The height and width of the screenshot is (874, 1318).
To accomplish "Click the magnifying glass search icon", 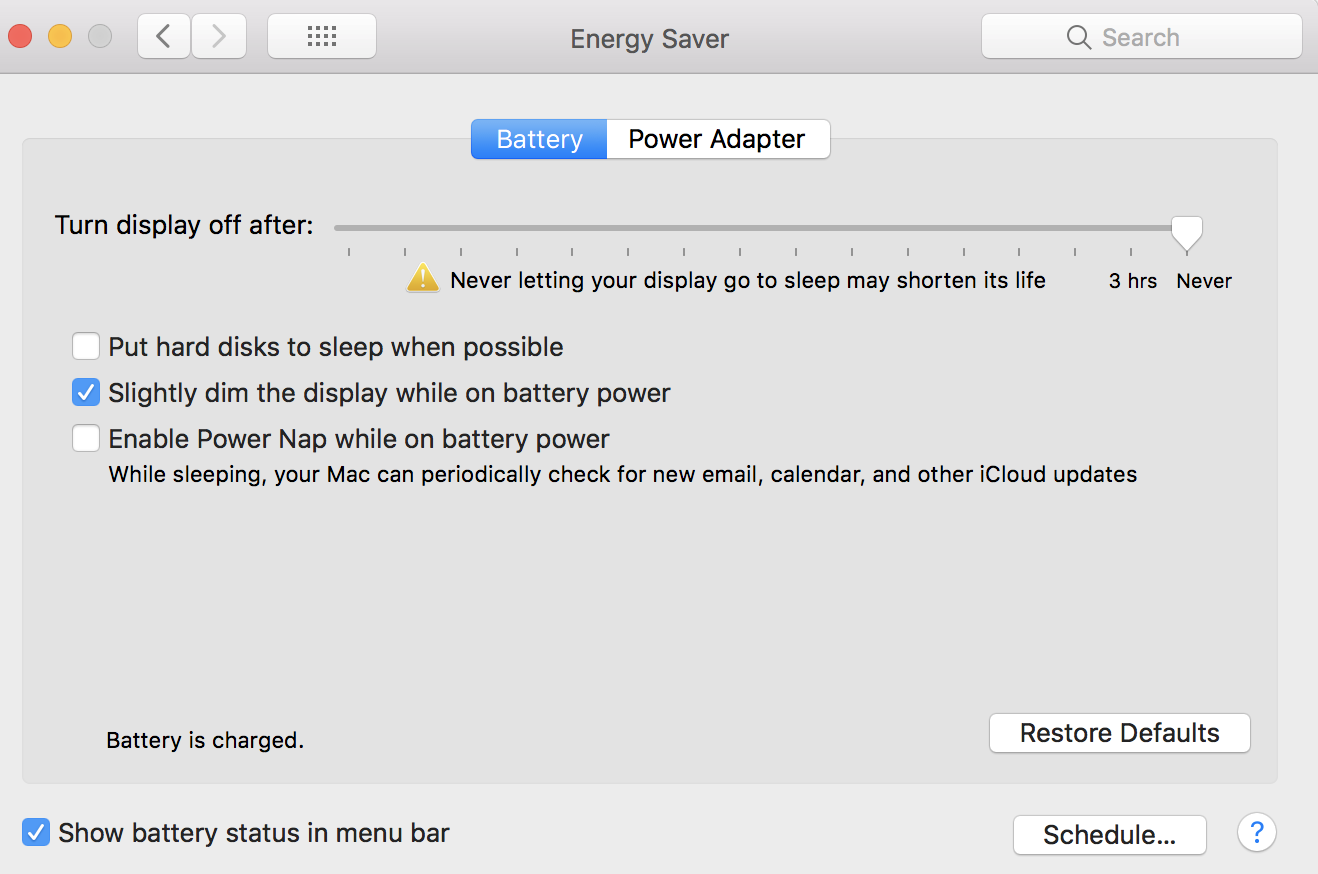I will pos(1079,38).
